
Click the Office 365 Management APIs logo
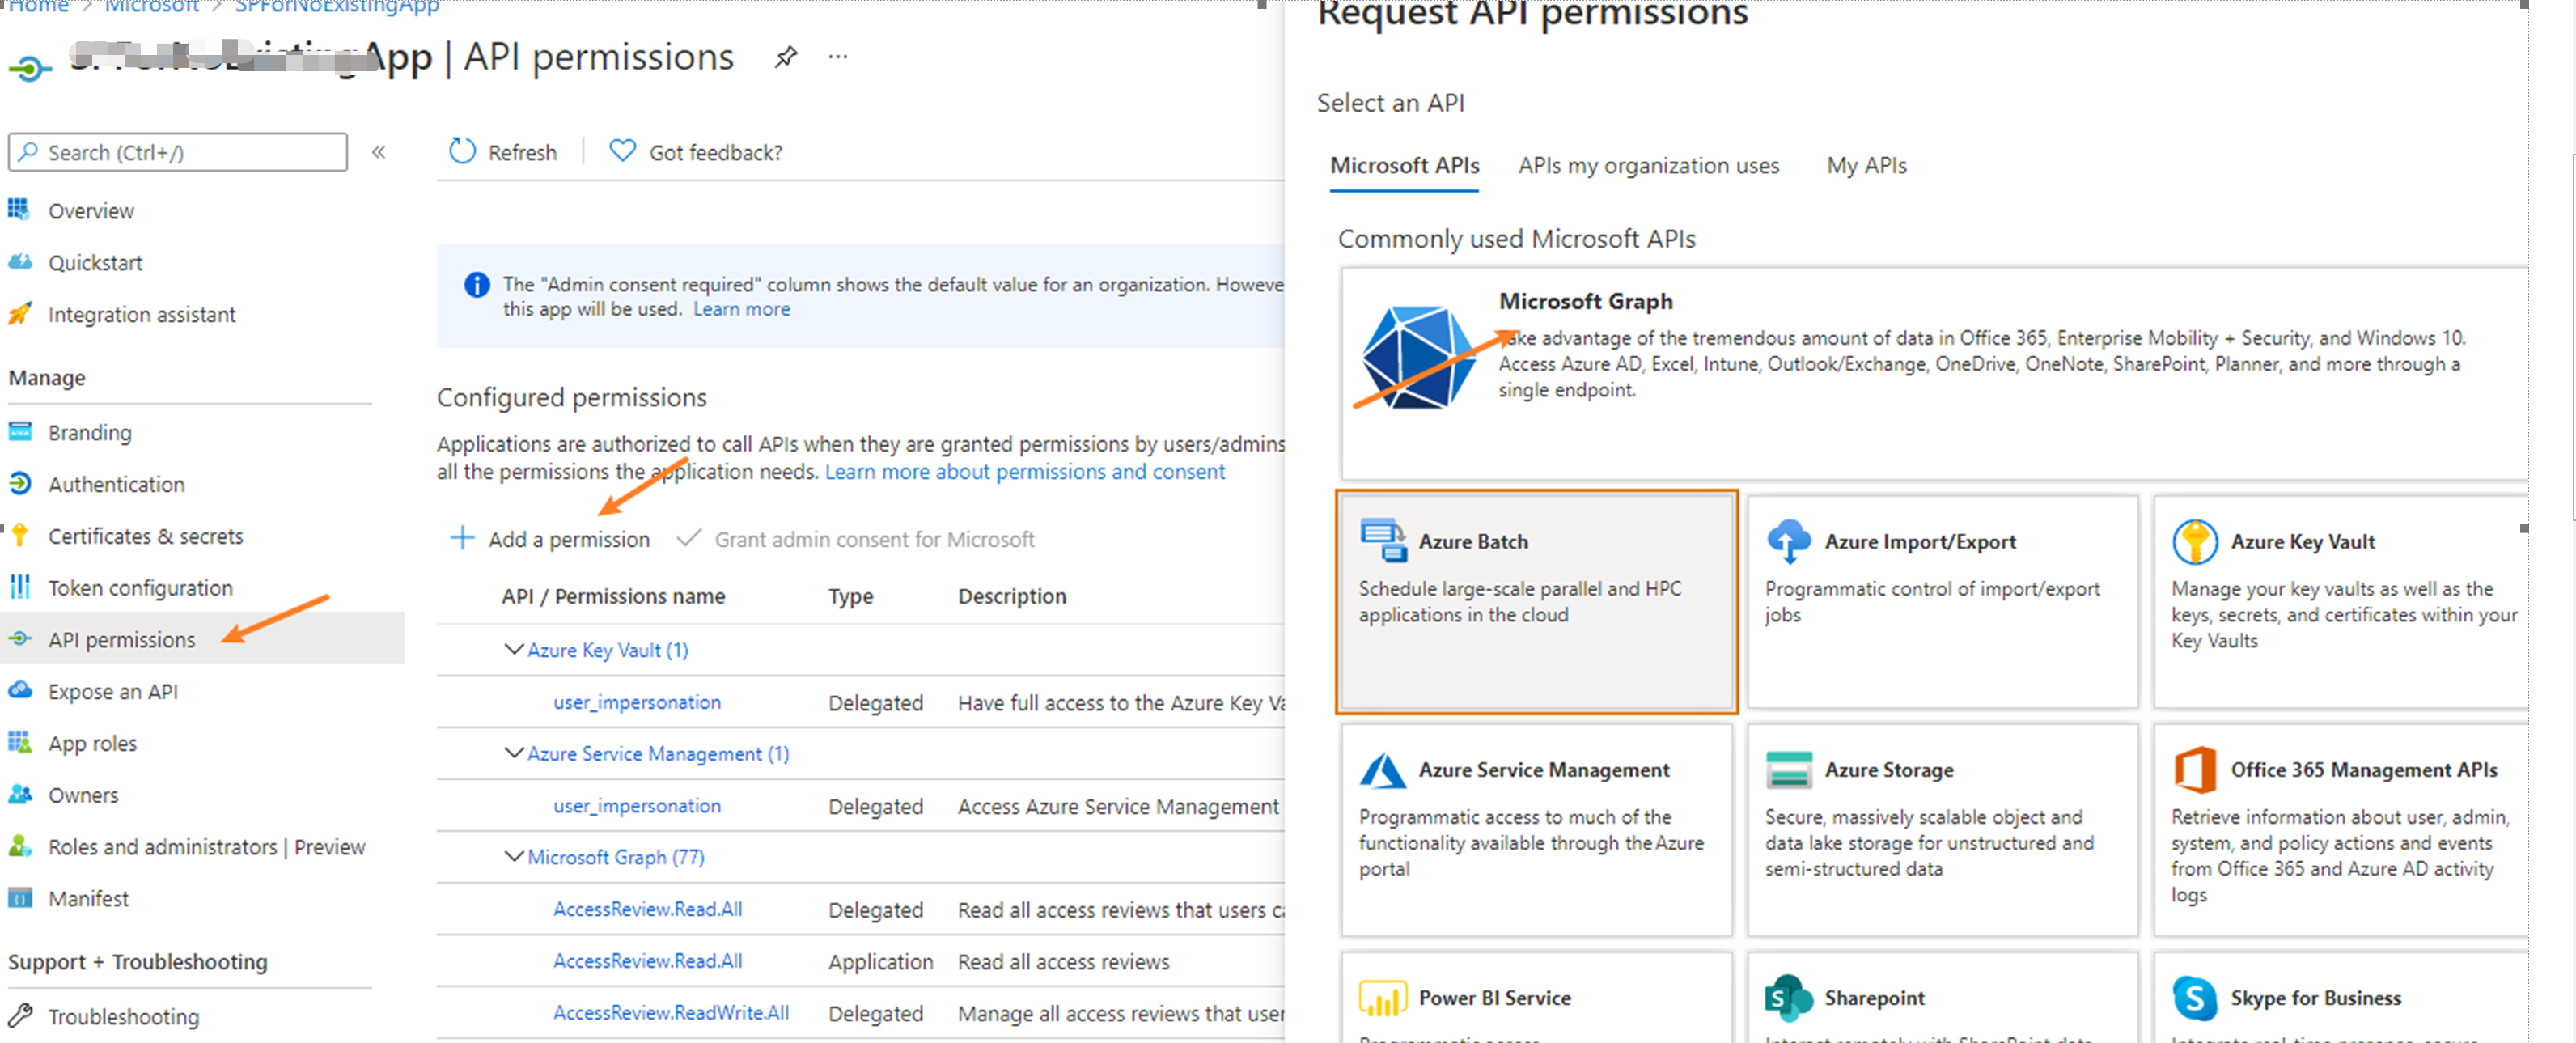click(x=2194, y=769)
